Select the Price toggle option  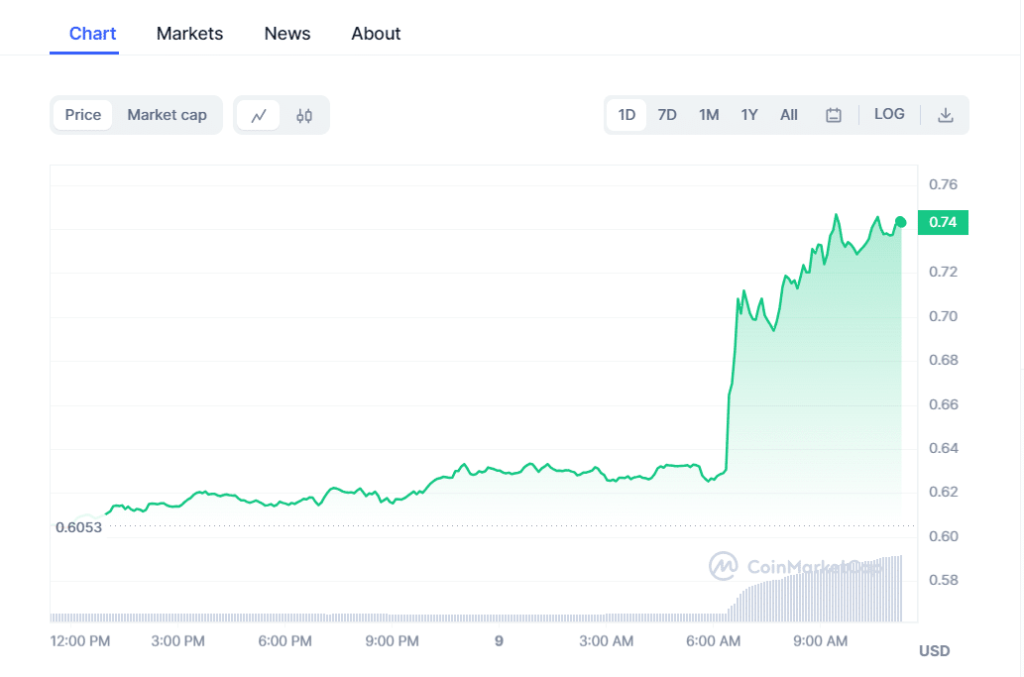83,115
